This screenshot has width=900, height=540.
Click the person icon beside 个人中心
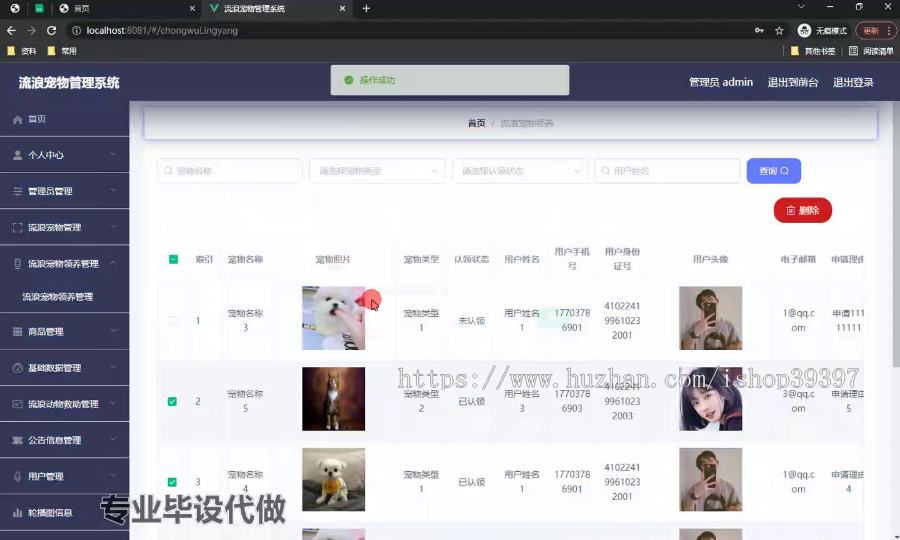click(17, 155)
